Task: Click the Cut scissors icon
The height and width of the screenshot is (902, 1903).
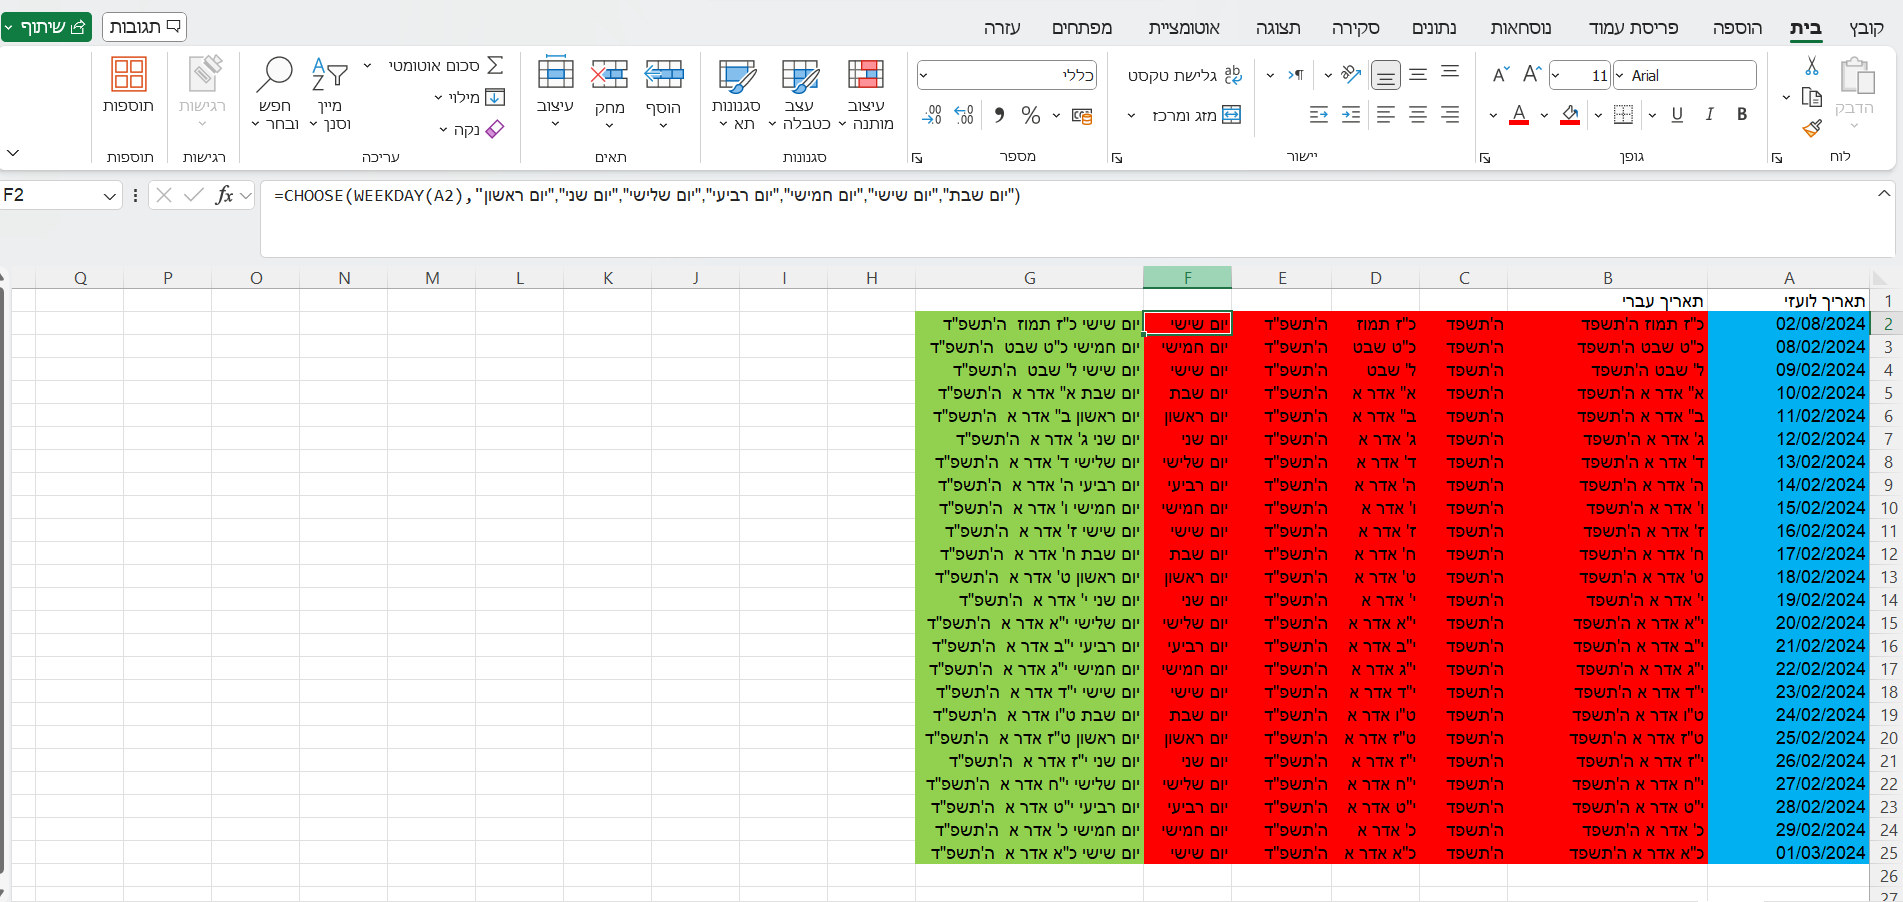Action: pyautogui.click(x=1812, y=66)
